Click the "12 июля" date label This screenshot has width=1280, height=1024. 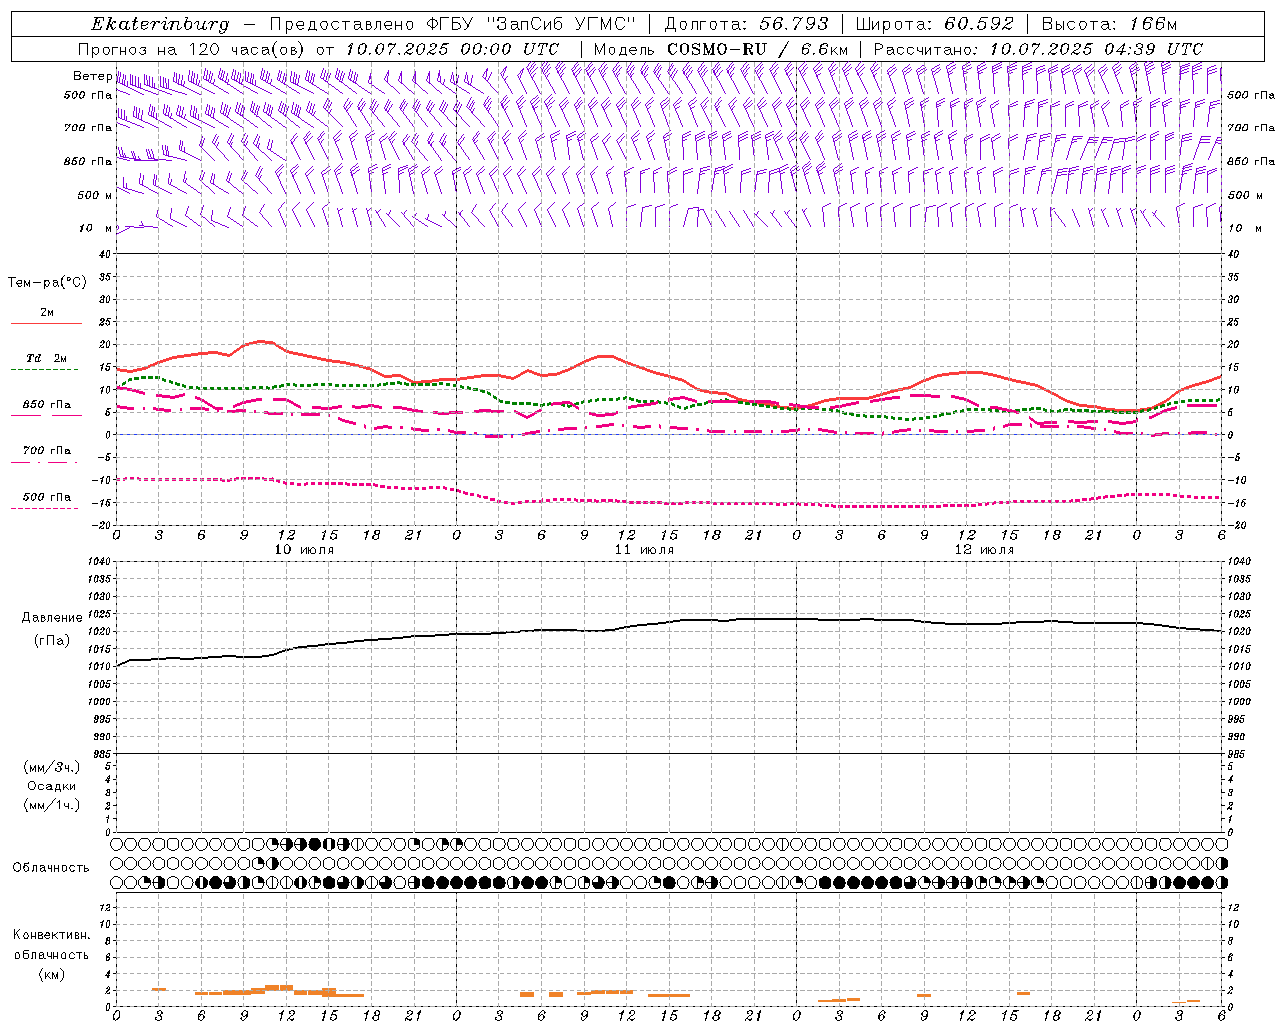pyautogui.click(x=984, y=550)
